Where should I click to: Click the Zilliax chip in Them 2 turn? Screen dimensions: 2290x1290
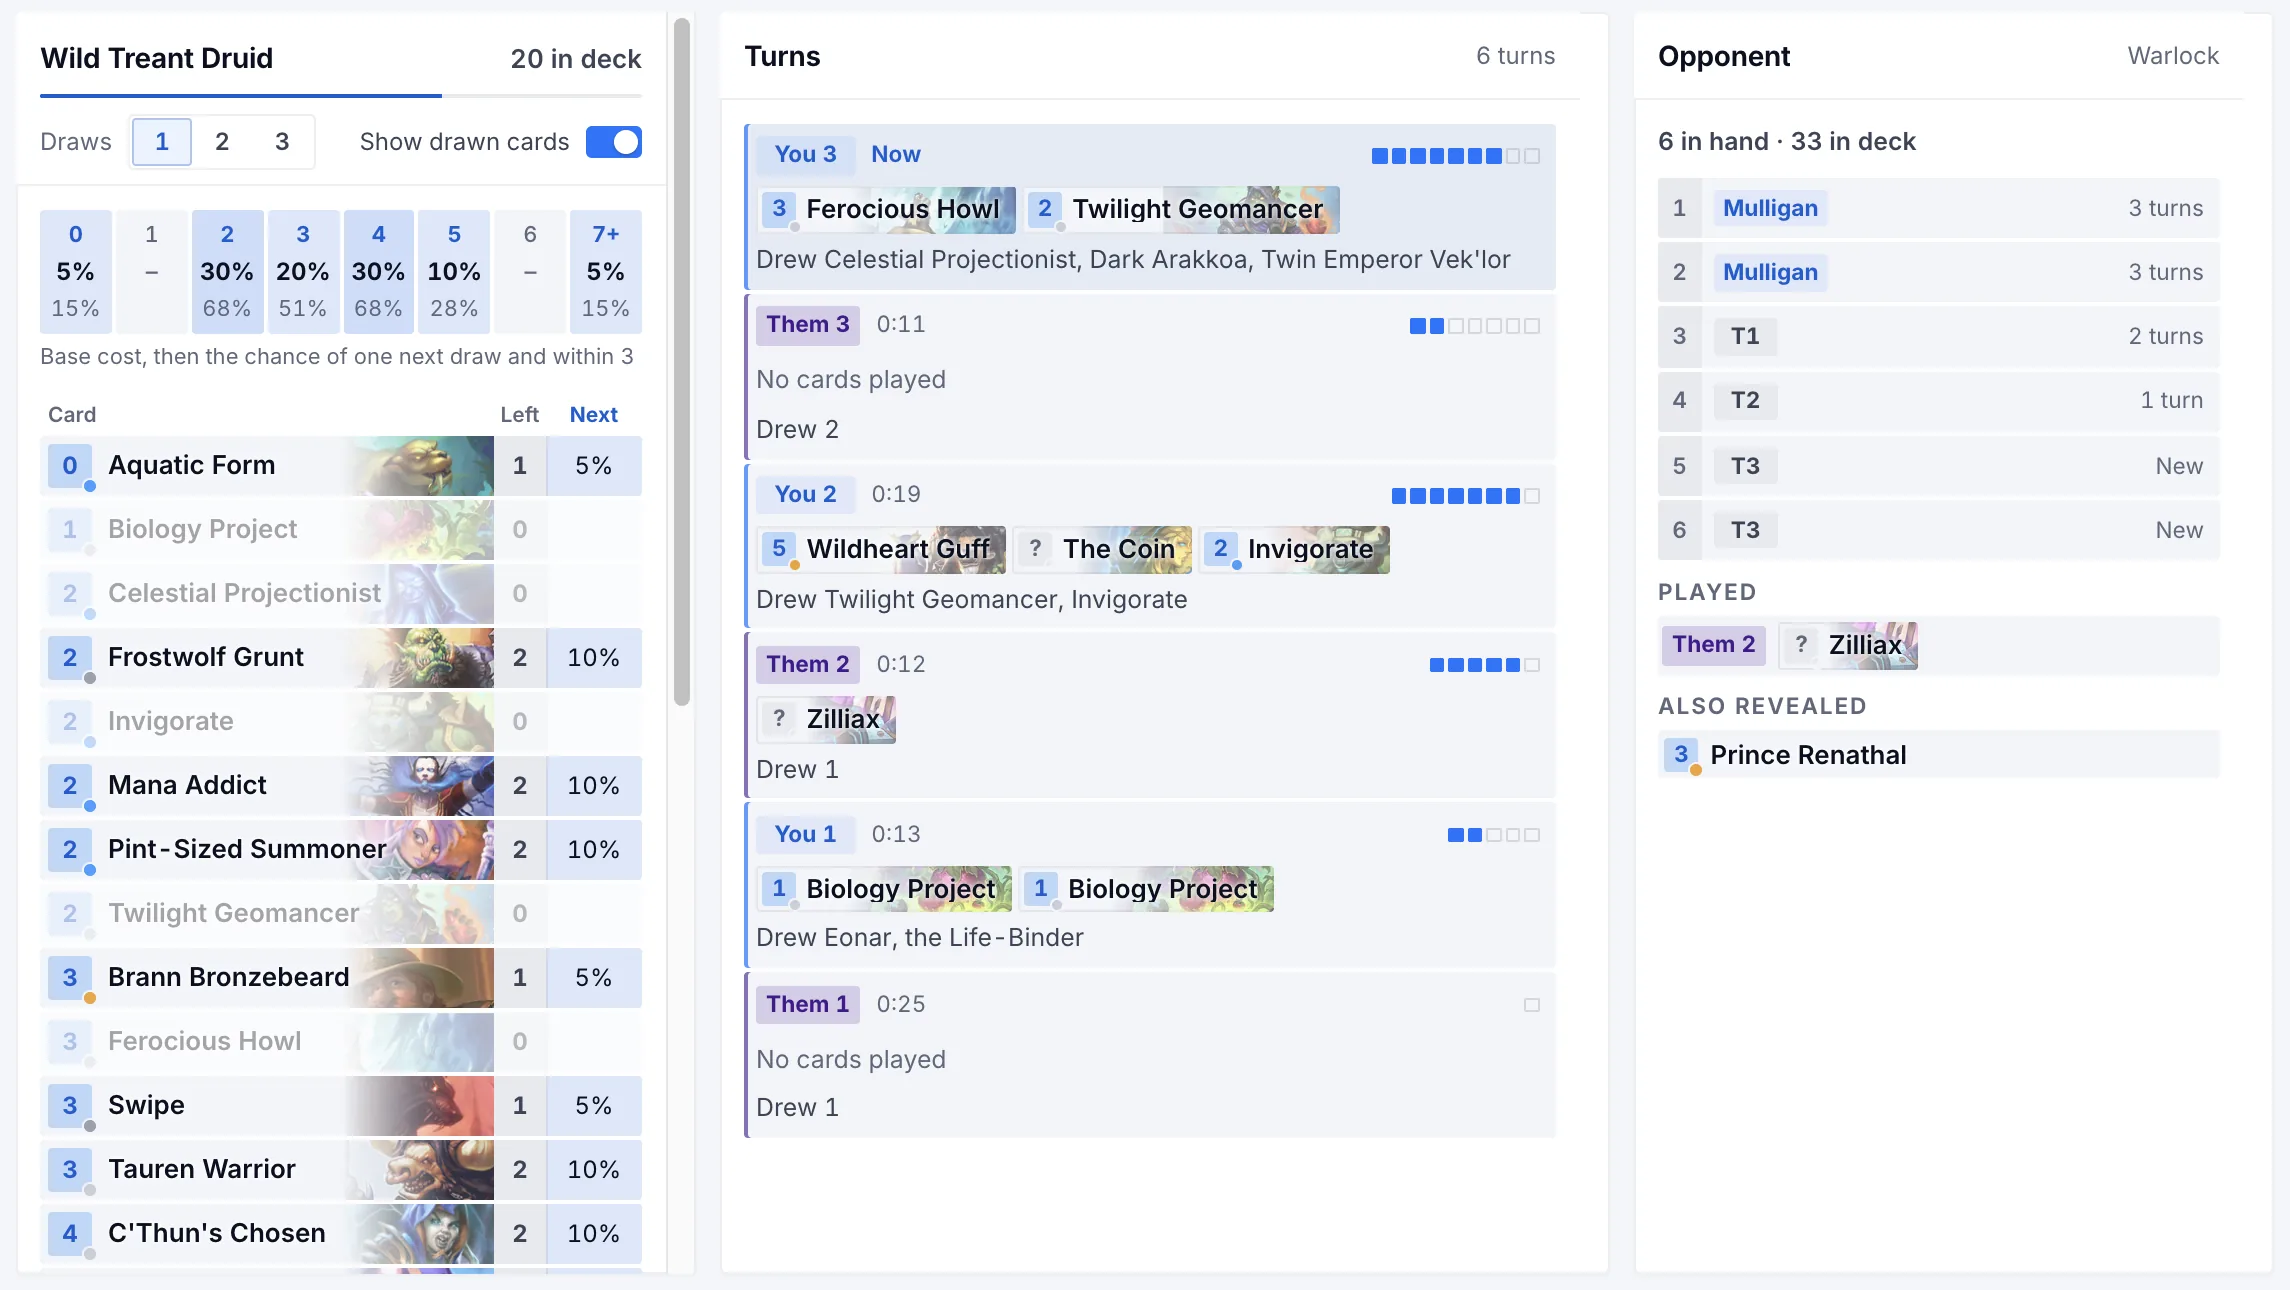[x=826, y=719]
